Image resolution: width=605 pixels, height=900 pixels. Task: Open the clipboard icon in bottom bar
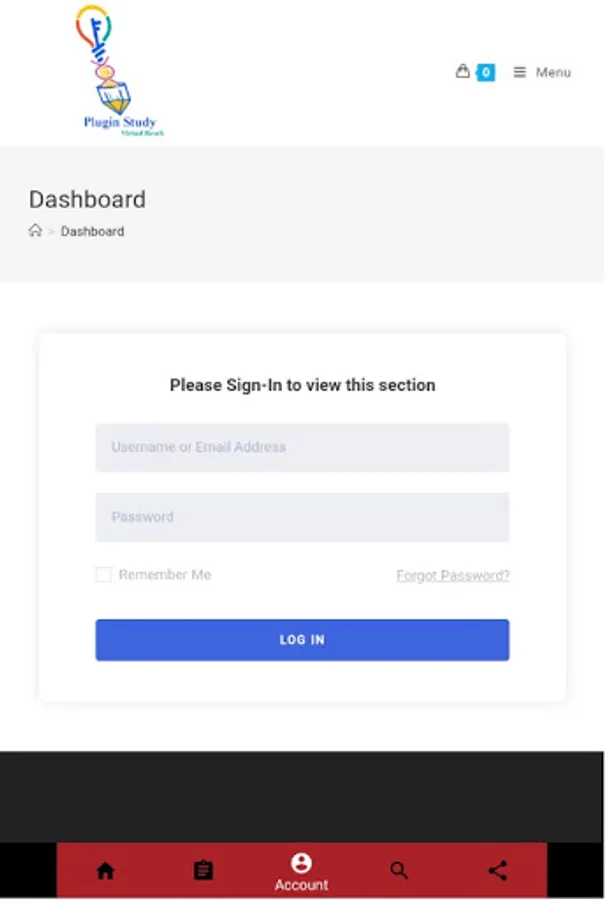[203, 870]
